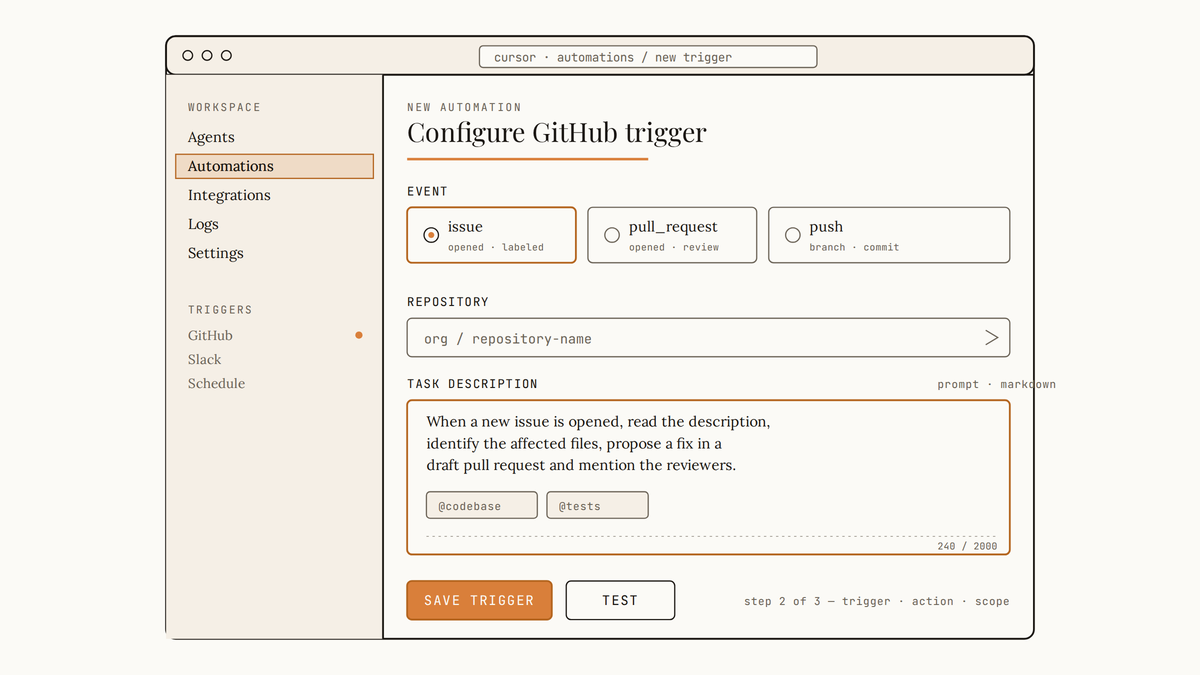Select the pull_request event radio button
Viewport: 1200px width, 675px height.
tap(612, 235)
